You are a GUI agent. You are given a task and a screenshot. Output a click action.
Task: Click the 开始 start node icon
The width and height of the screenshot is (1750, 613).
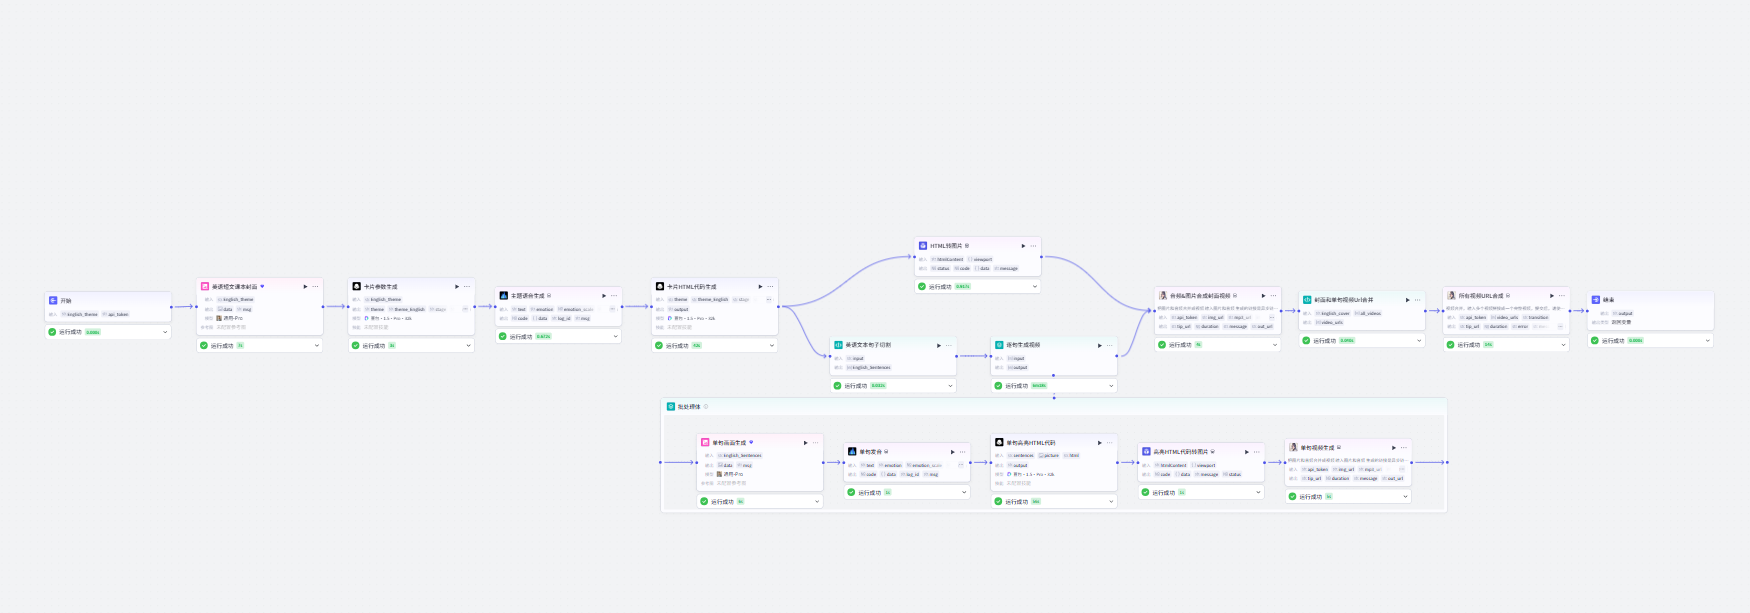53,300
